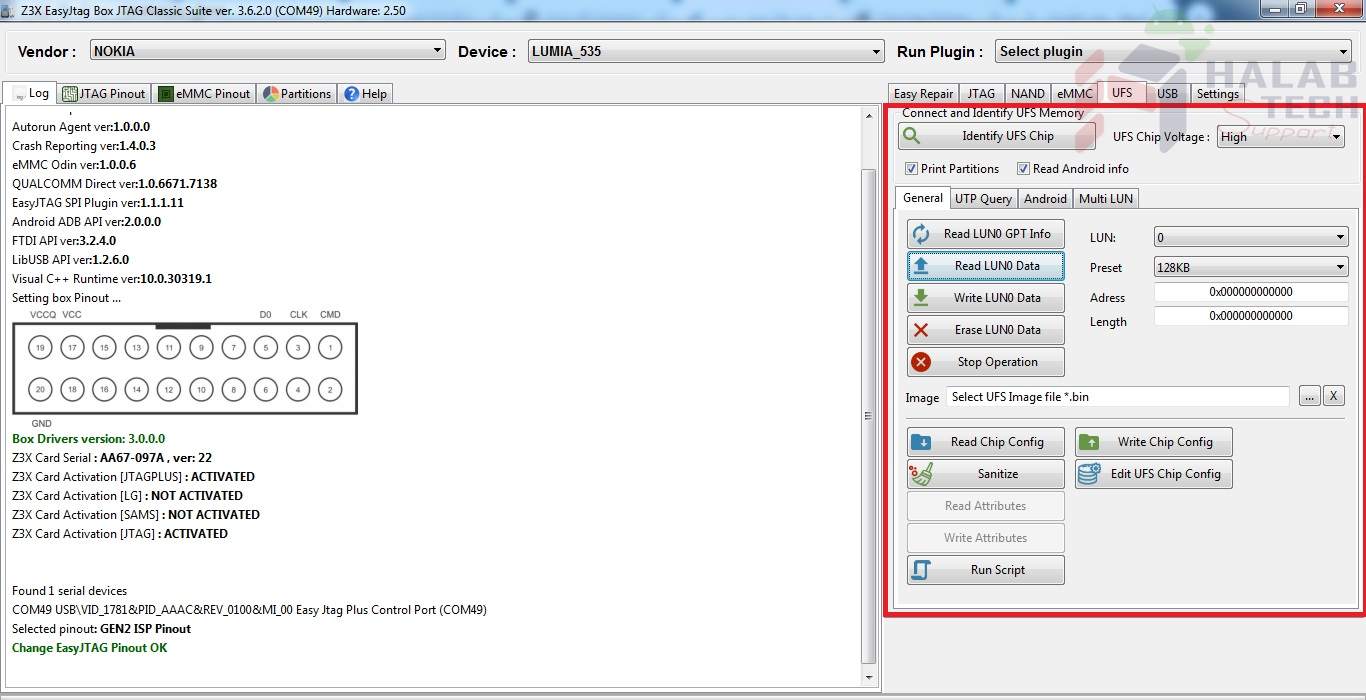Click pin 1 in the pinout diagram

pyautogui.click(x=329, y=348)
